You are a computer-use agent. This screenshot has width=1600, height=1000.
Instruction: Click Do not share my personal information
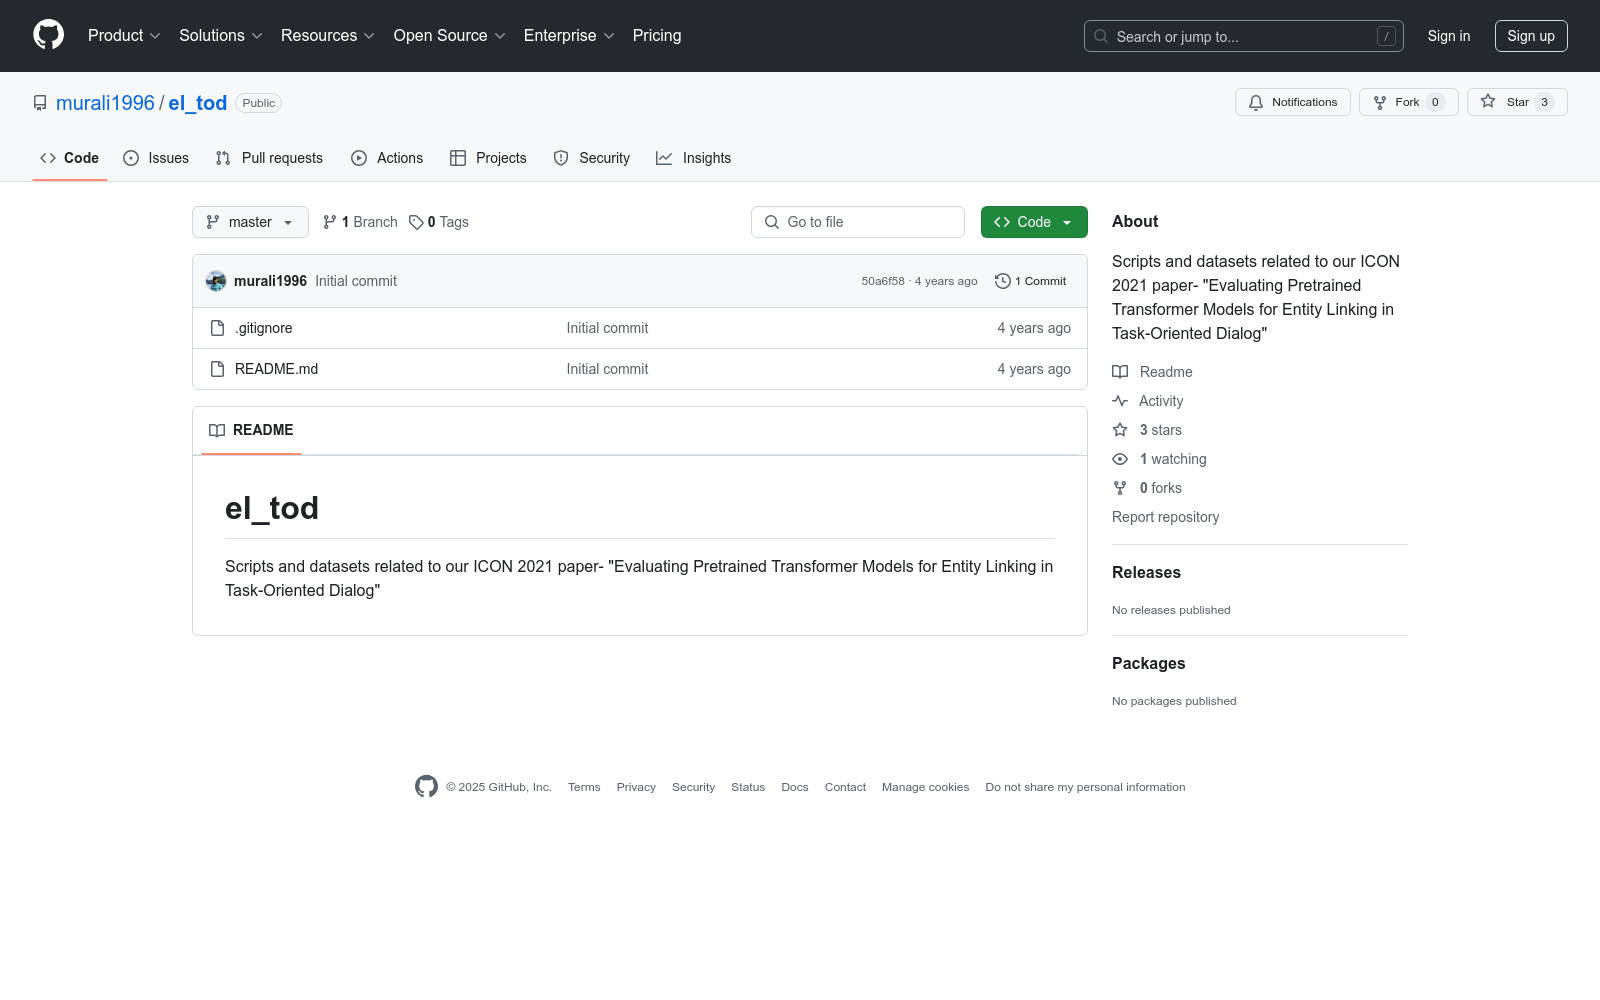pos(1085,787)
